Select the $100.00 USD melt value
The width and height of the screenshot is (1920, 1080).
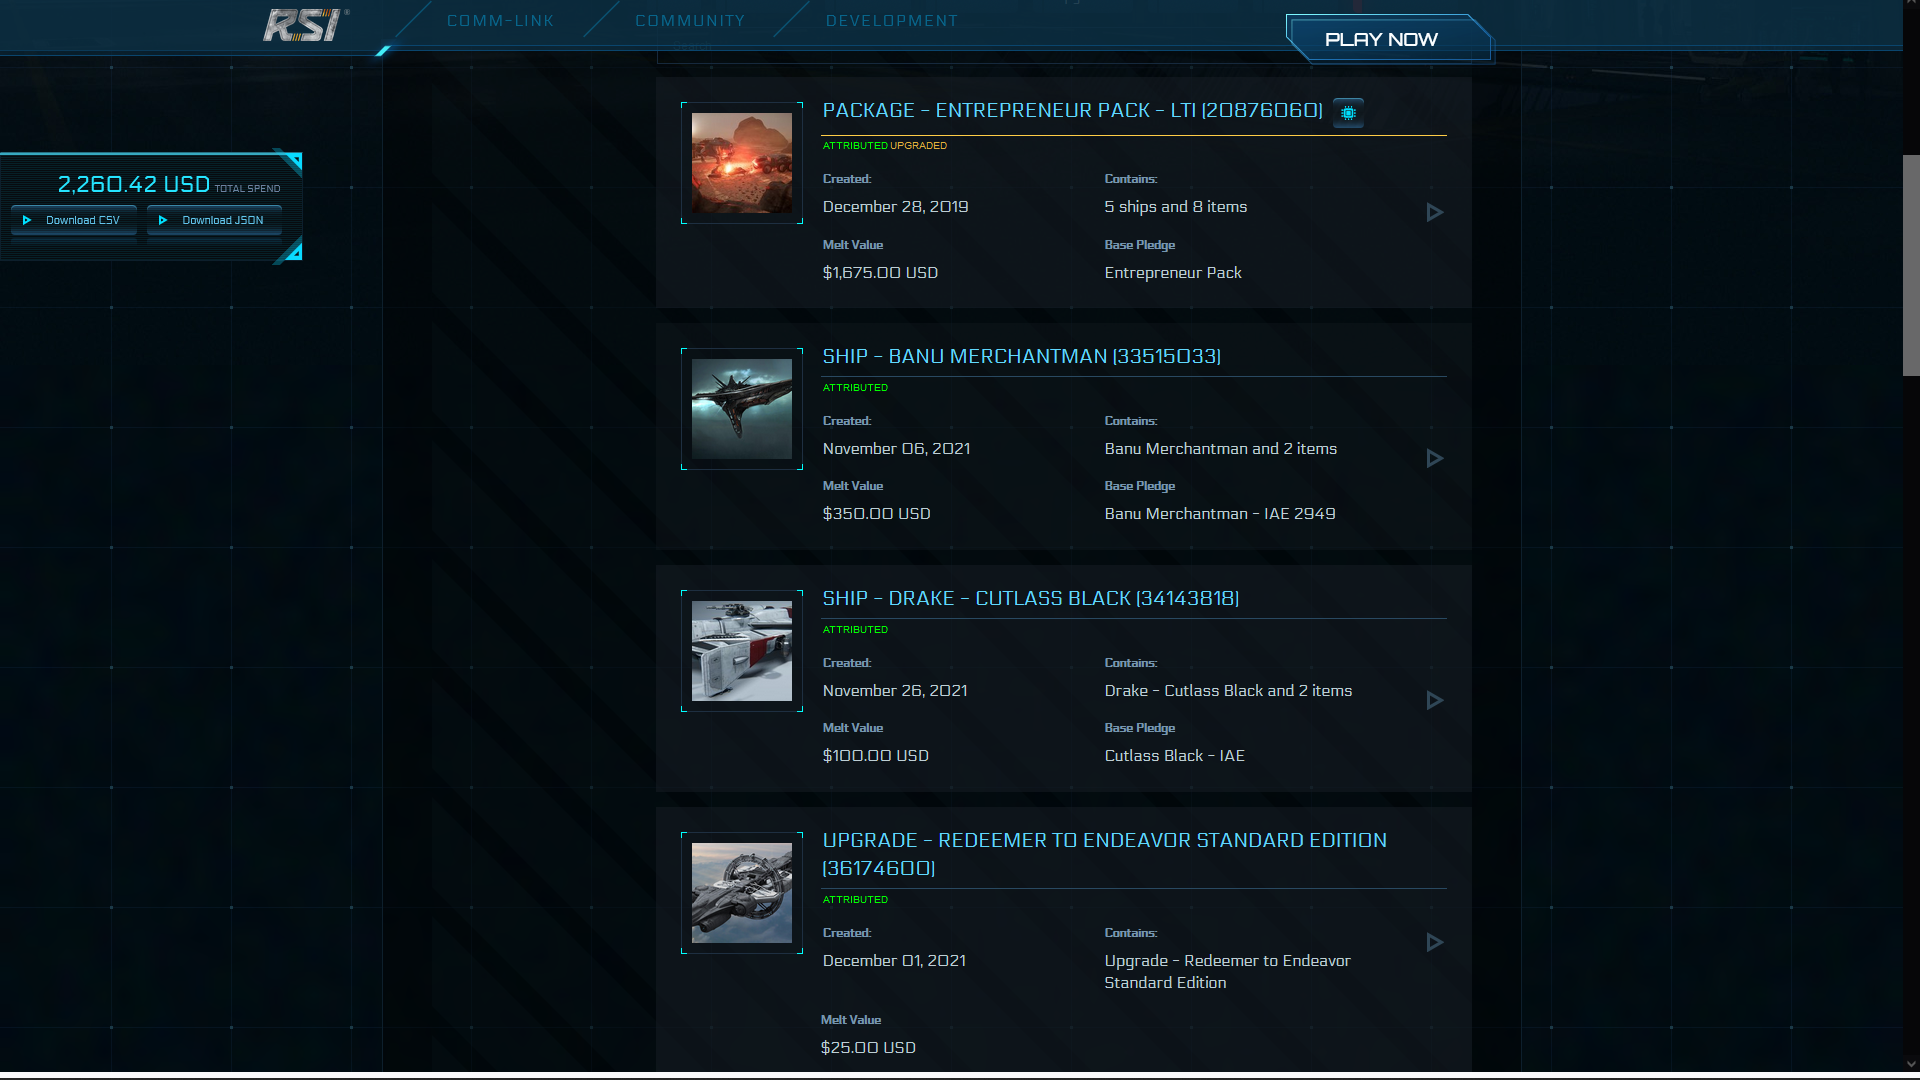[x=875, y=756]
